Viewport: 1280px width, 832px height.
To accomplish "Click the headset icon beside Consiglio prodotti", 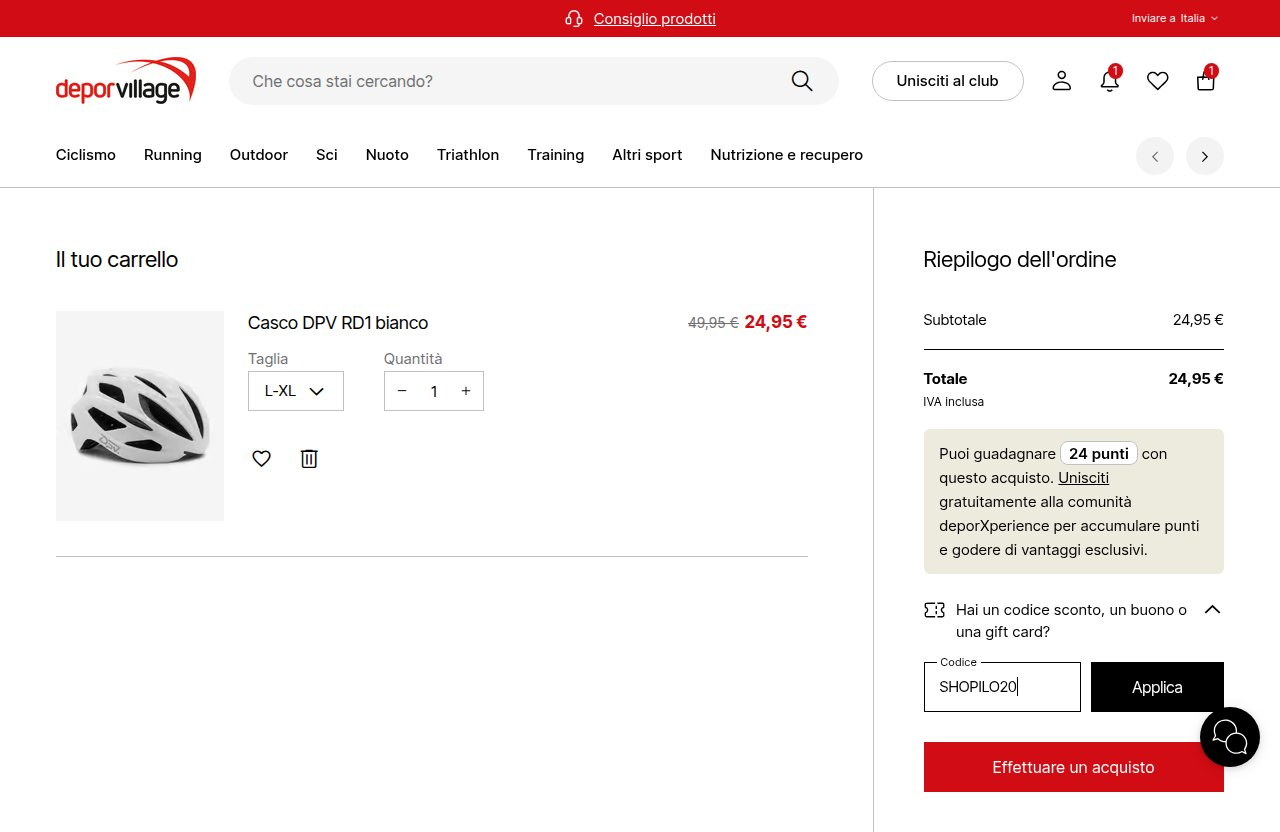I will pyautogui.click(x=574, y=19).
